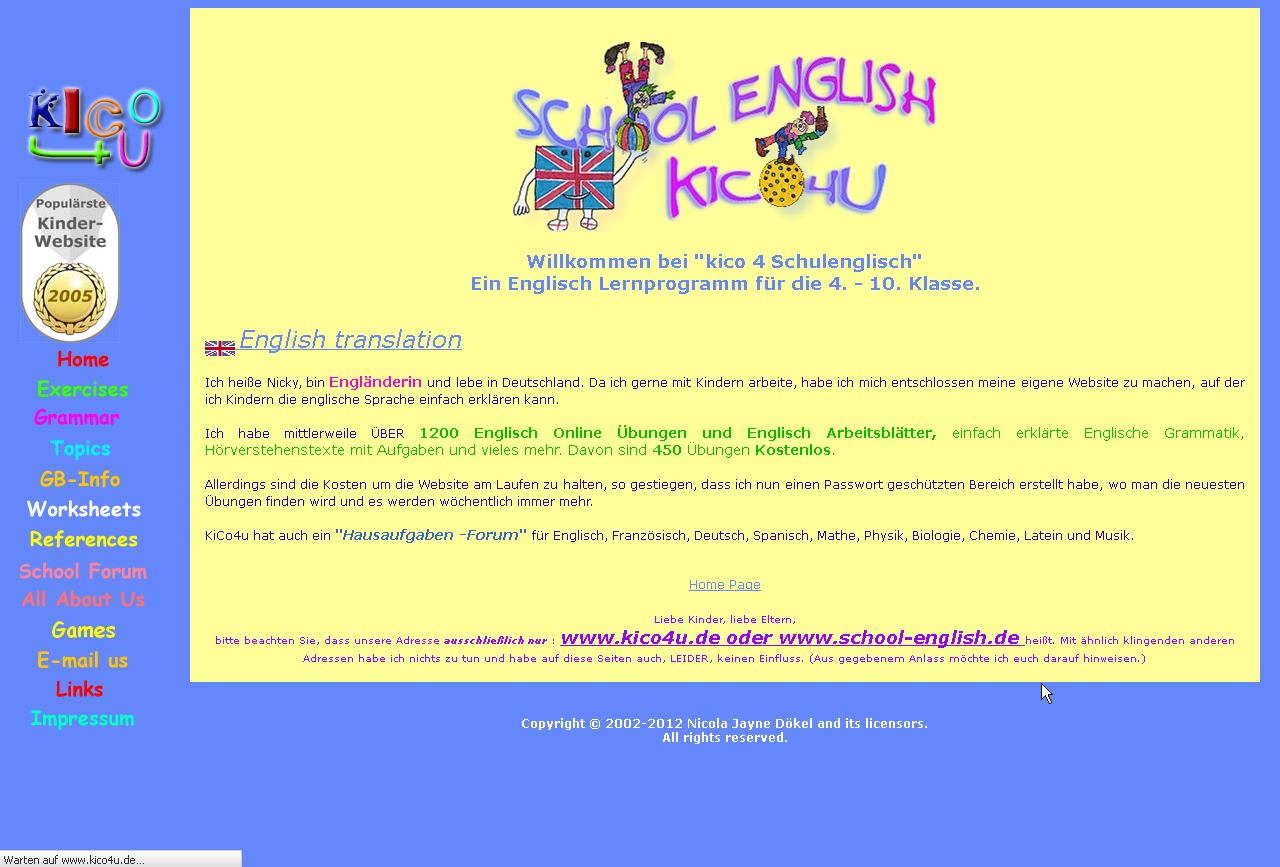Open the Home menu item

(x=83, y=359)
